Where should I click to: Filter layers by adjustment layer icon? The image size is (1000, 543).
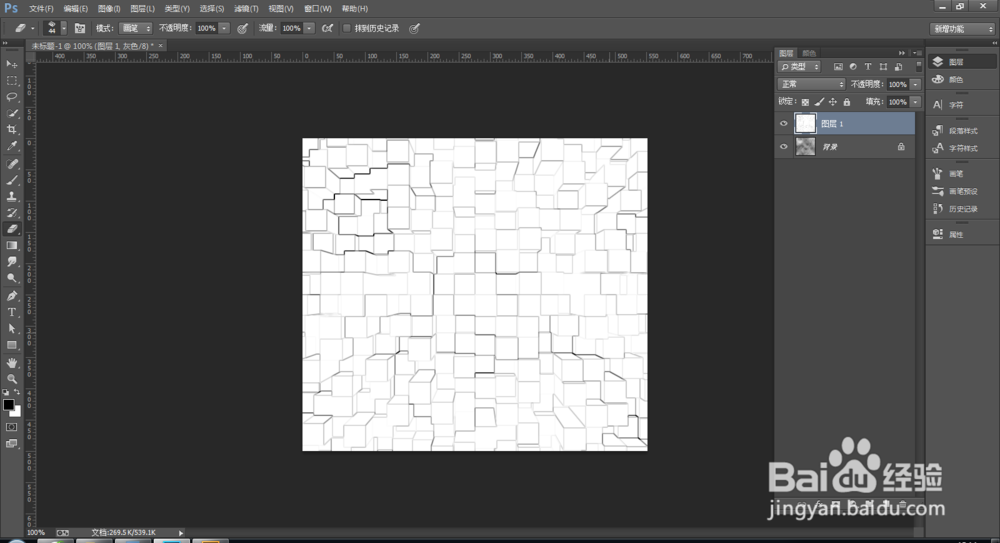click(853, 66)
